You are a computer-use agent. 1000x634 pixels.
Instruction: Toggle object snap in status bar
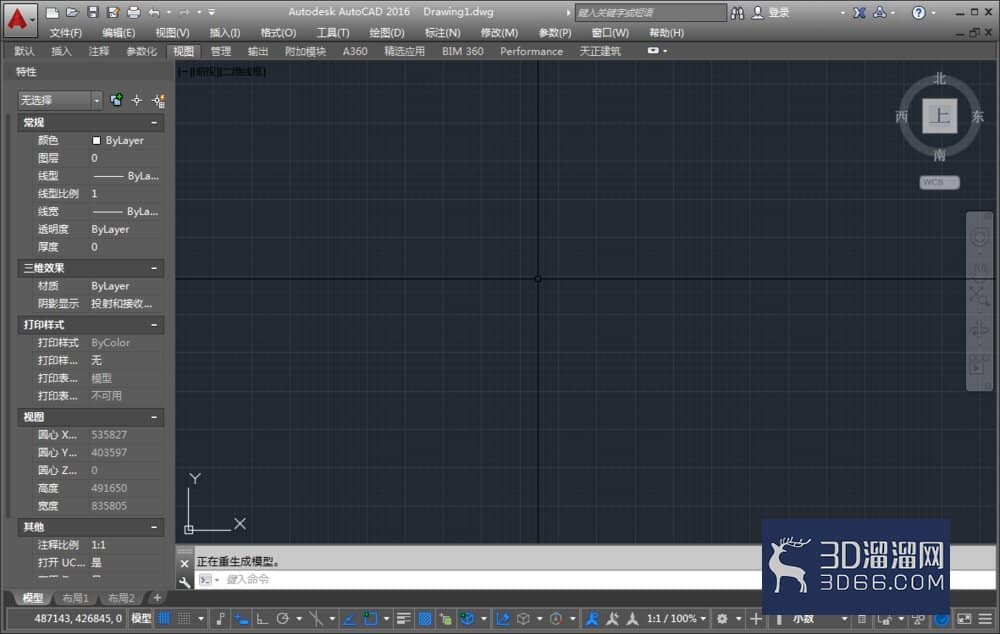(370, 619)
